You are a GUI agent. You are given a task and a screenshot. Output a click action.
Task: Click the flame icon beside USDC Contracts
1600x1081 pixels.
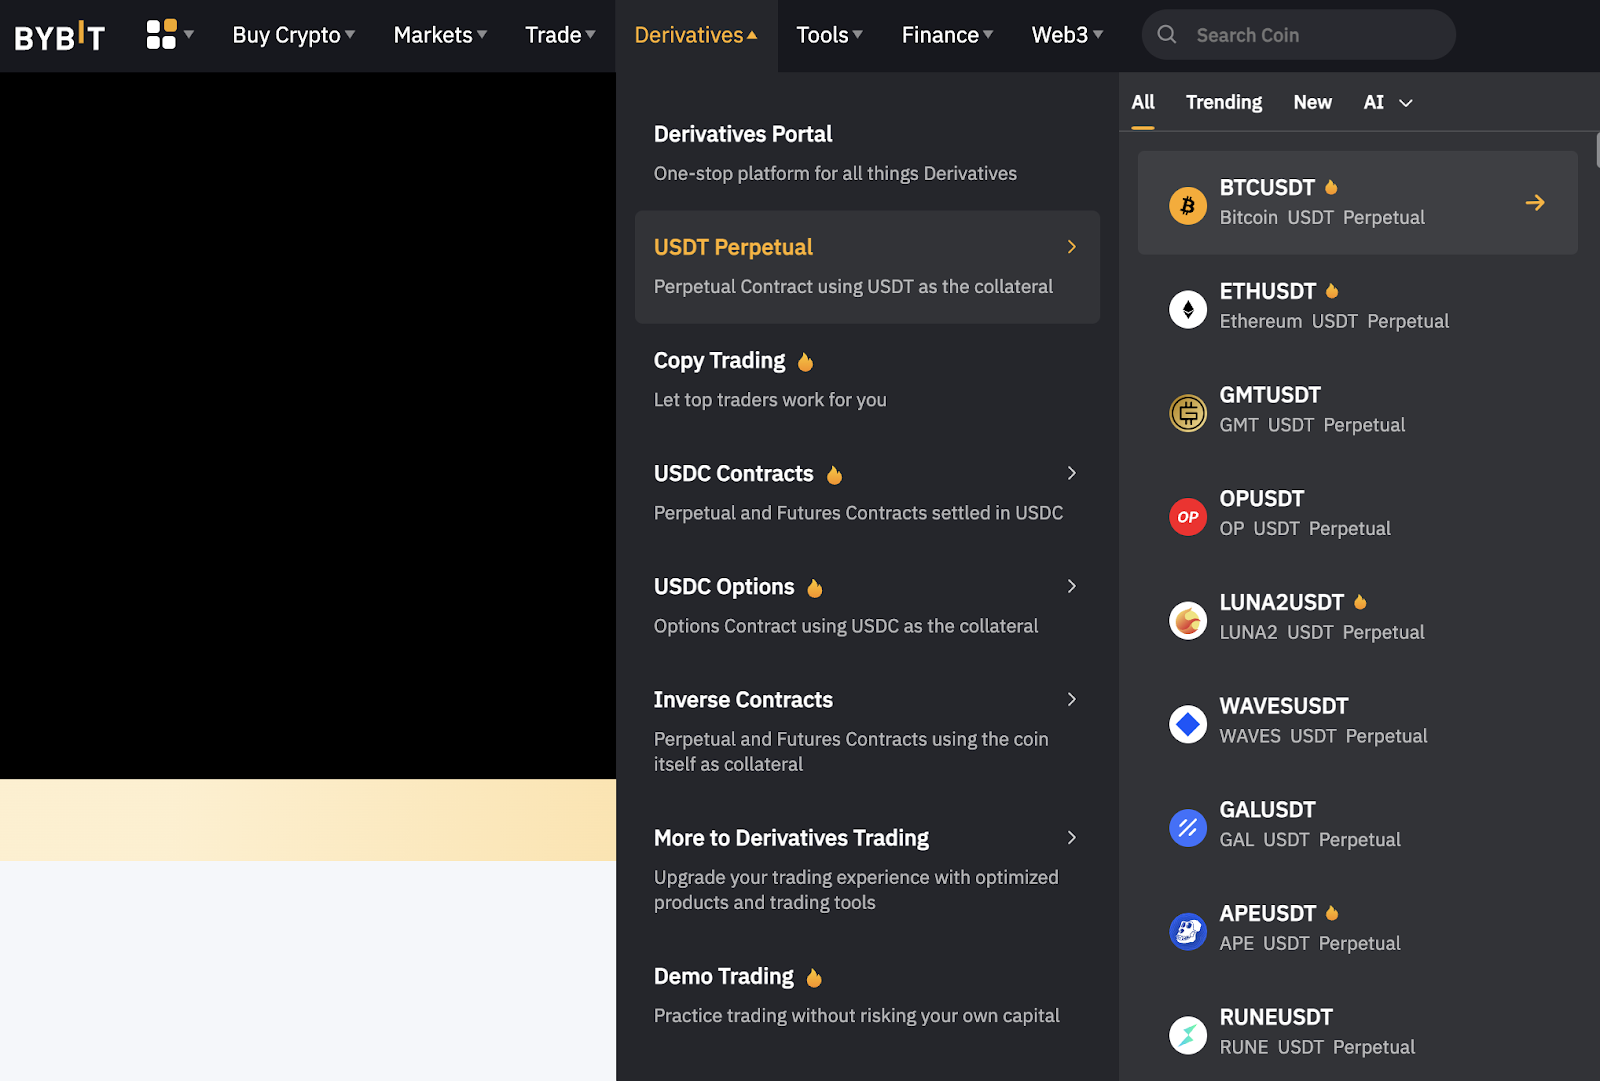[x=834, y=475]
